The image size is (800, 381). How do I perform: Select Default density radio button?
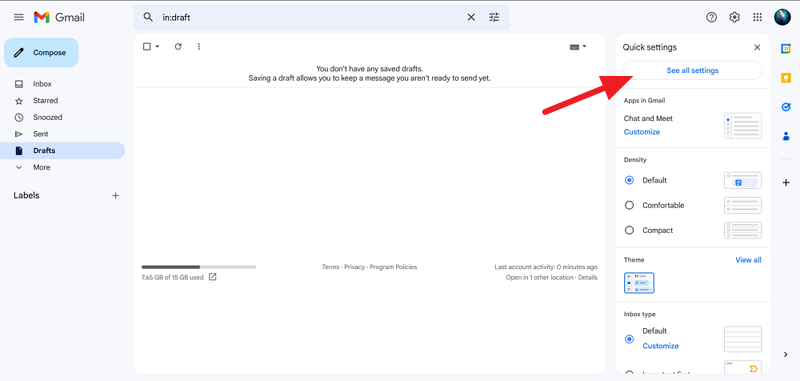(x=629, y=180)
